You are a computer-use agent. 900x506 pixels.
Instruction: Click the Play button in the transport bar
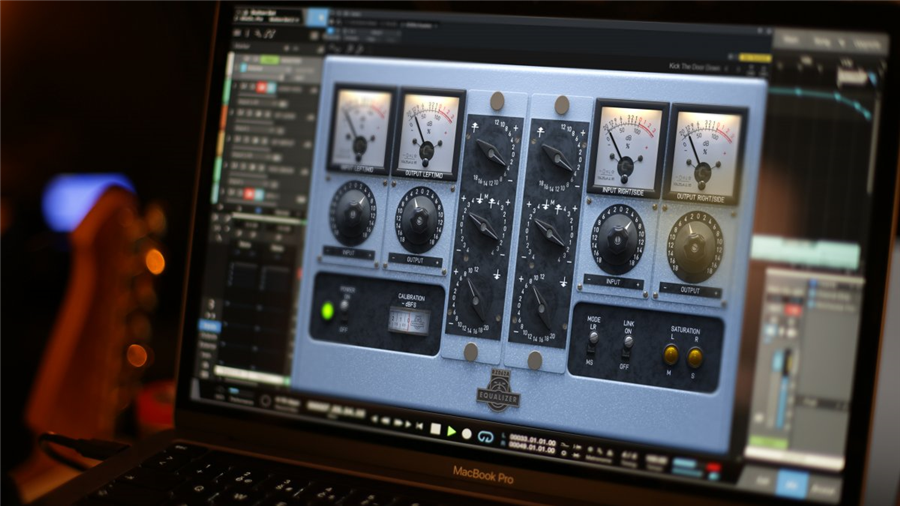pos(452,431)
